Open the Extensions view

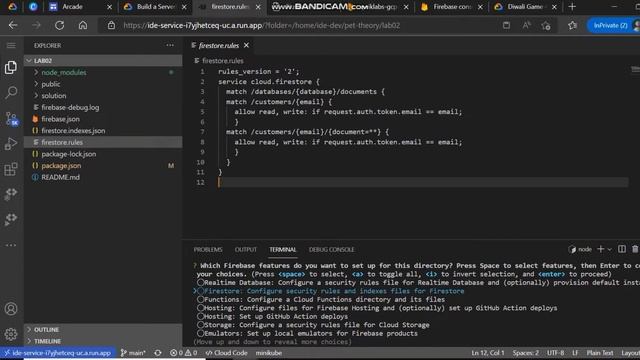tap(11, 169)
